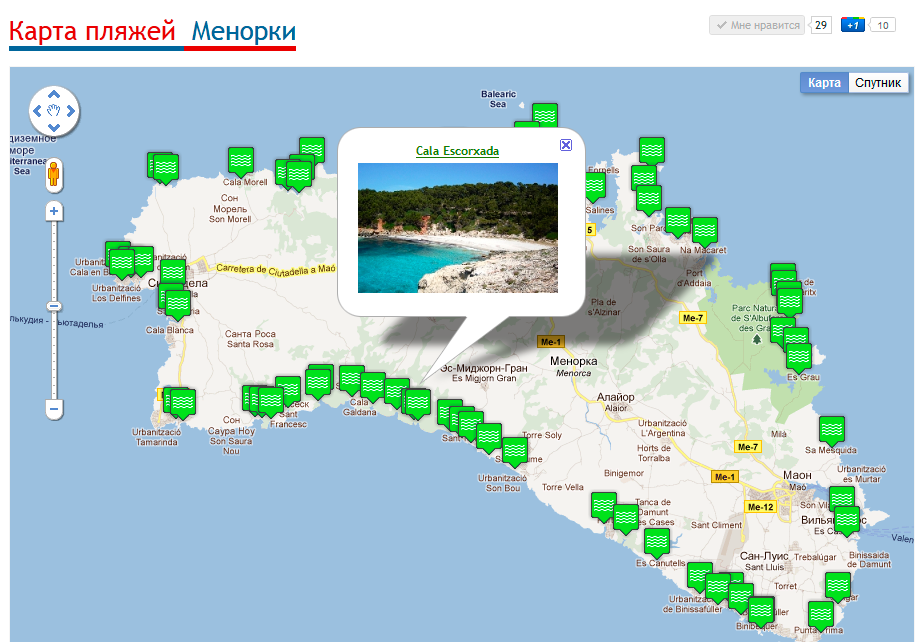
Task: Select the beach marker right of Torret label
Action: point(838,587)
